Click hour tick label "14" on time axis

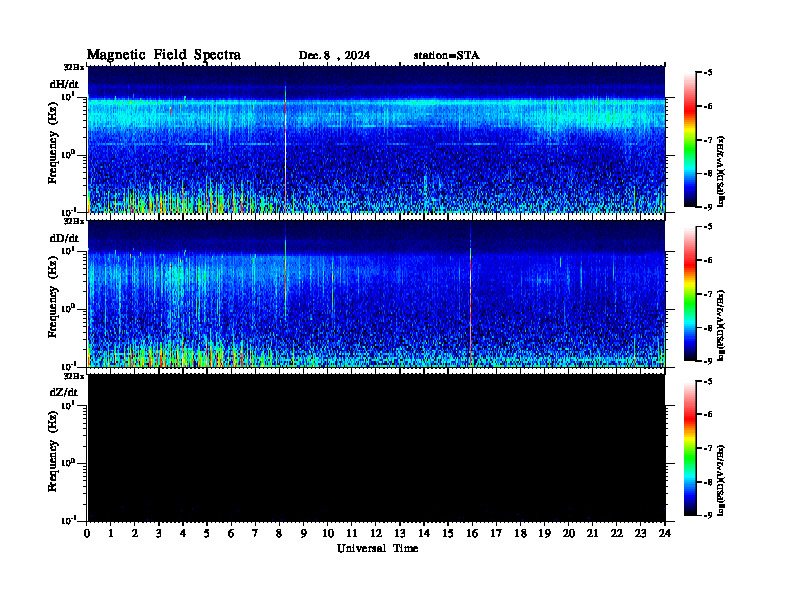tap(424, 534)
